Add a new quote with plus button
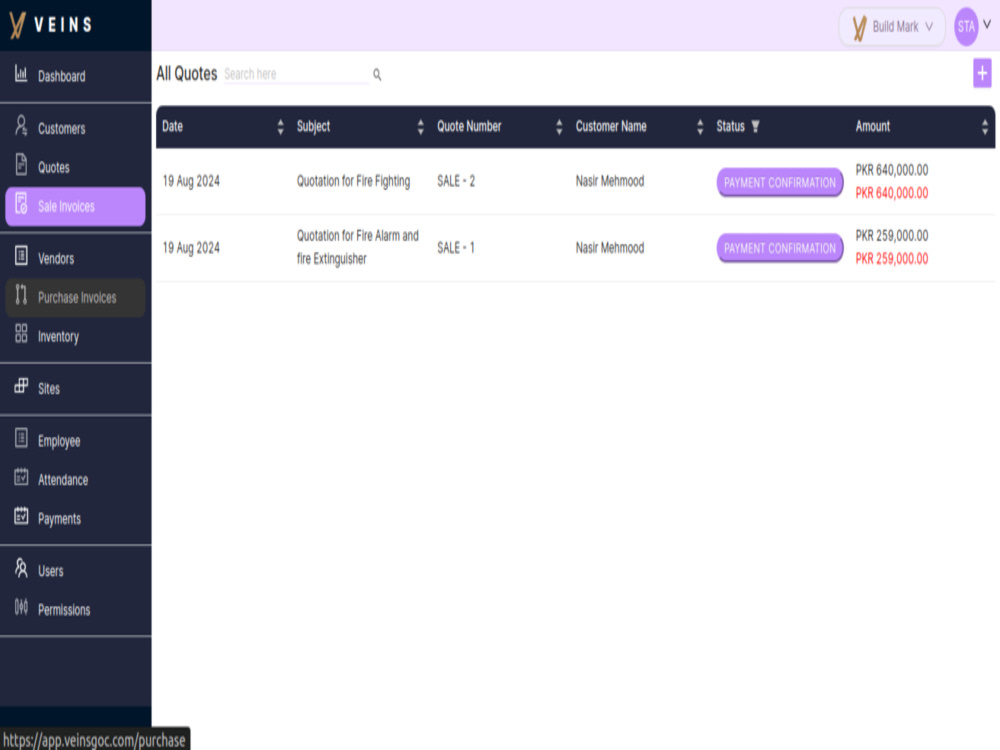The width and height of the screenshot is (1000, 750). (982, 73)
